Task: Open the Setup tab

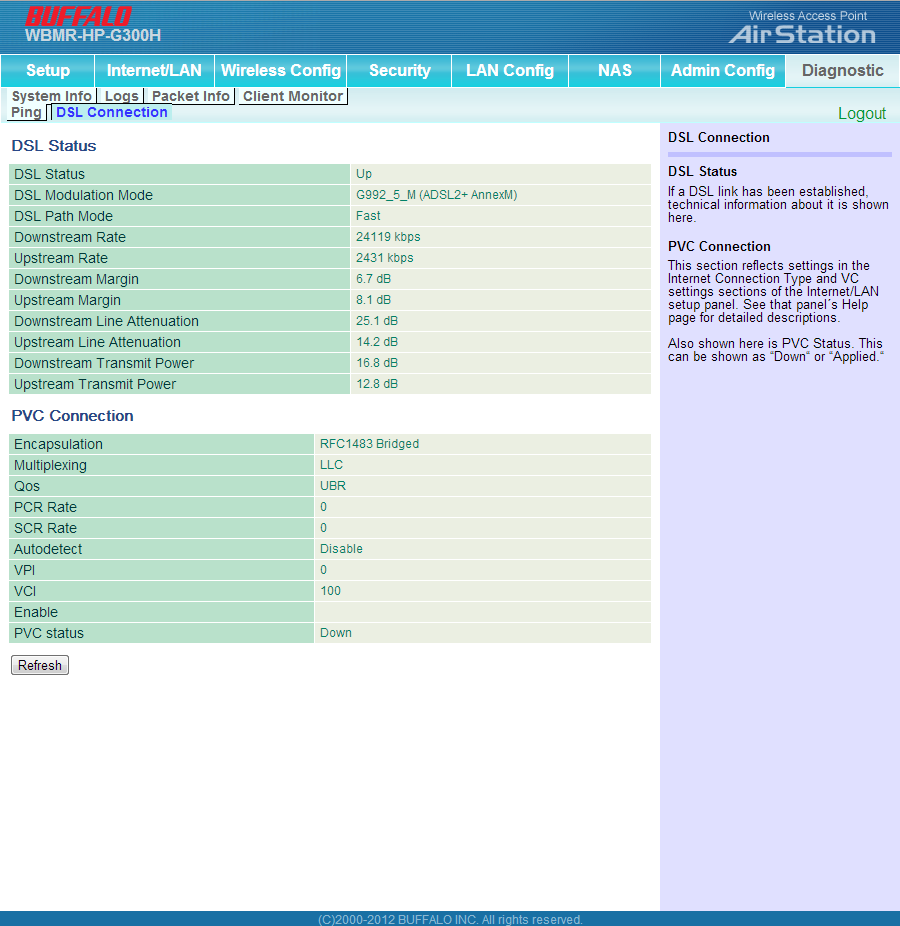Action: click(x=48, y=71)
